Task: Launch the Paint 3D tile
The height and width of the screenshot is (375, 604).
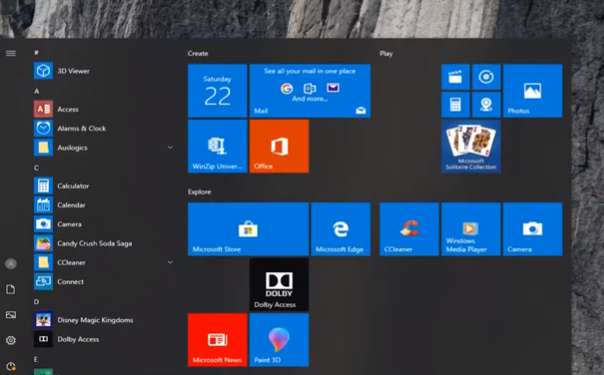Action: tap(279, 340)
